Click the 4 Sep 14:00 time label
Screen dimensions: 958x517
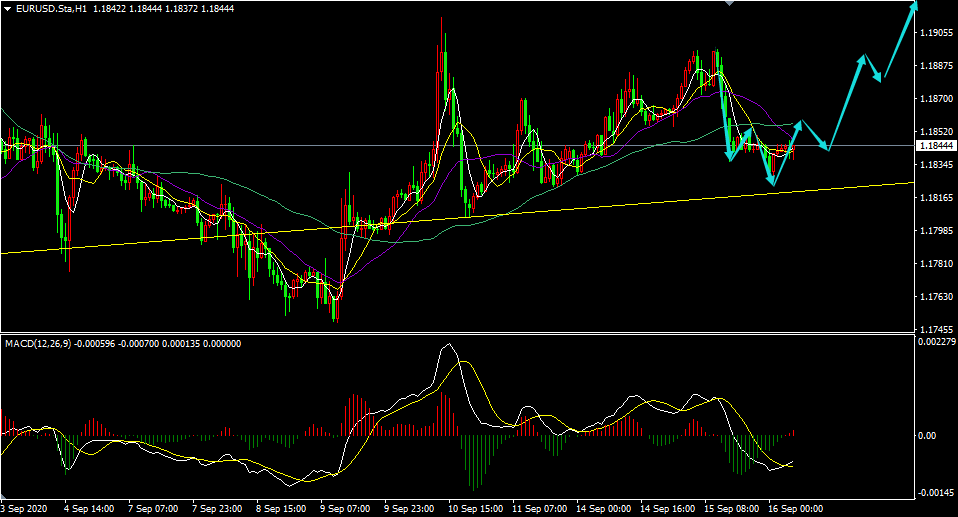(x=89, y=508)
